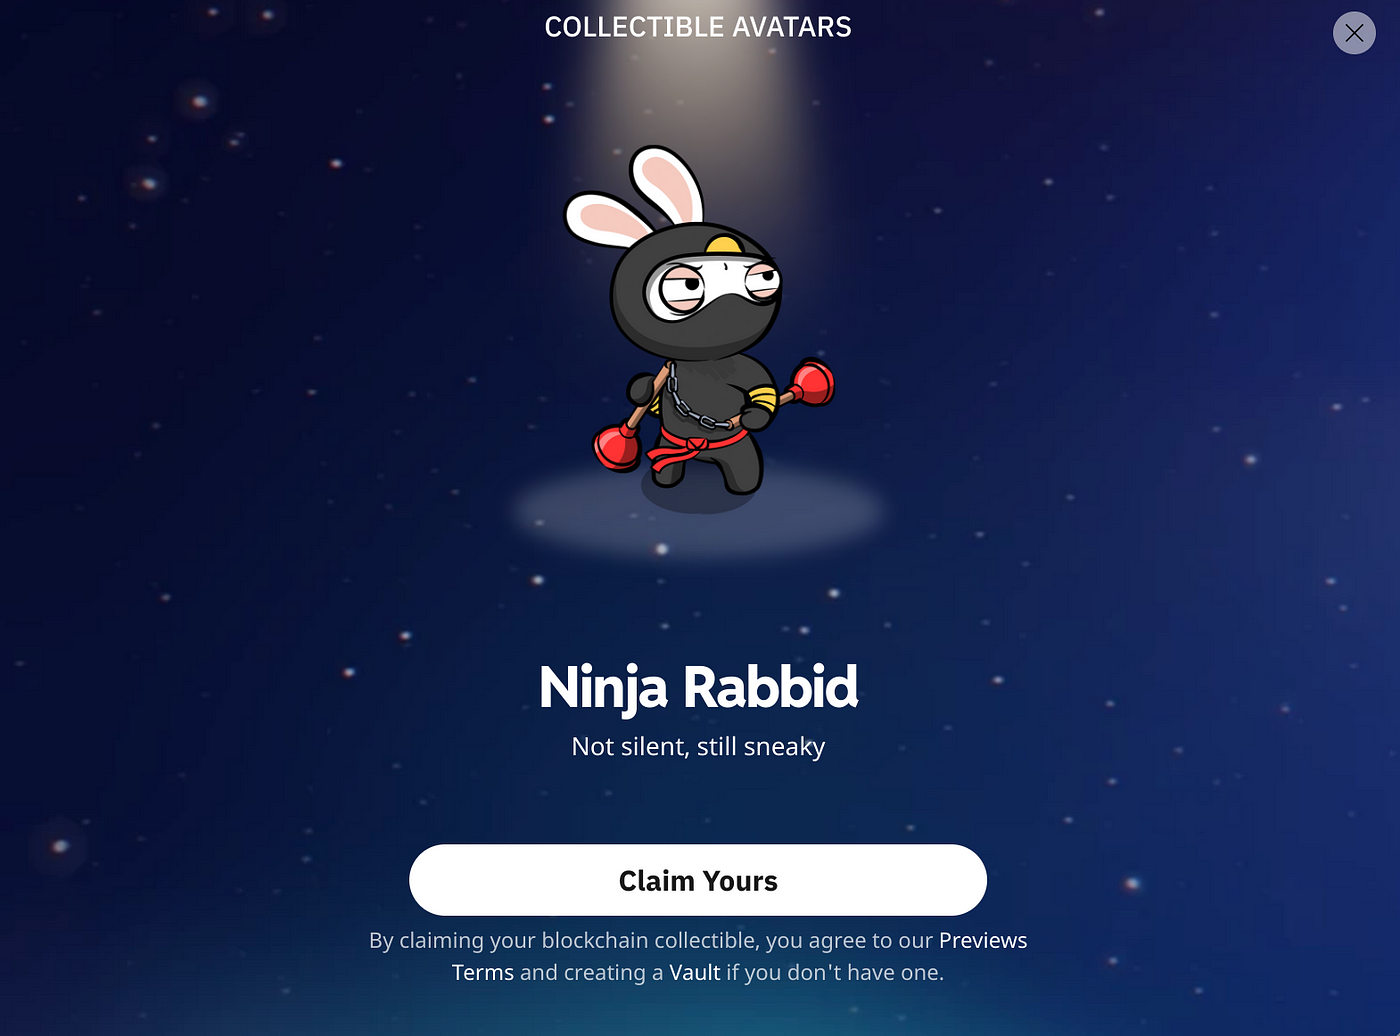Open the Previews Terms link
The width and height of the screenshot is (1400, 1036).
pyautogui.click(x=983, y=941)
